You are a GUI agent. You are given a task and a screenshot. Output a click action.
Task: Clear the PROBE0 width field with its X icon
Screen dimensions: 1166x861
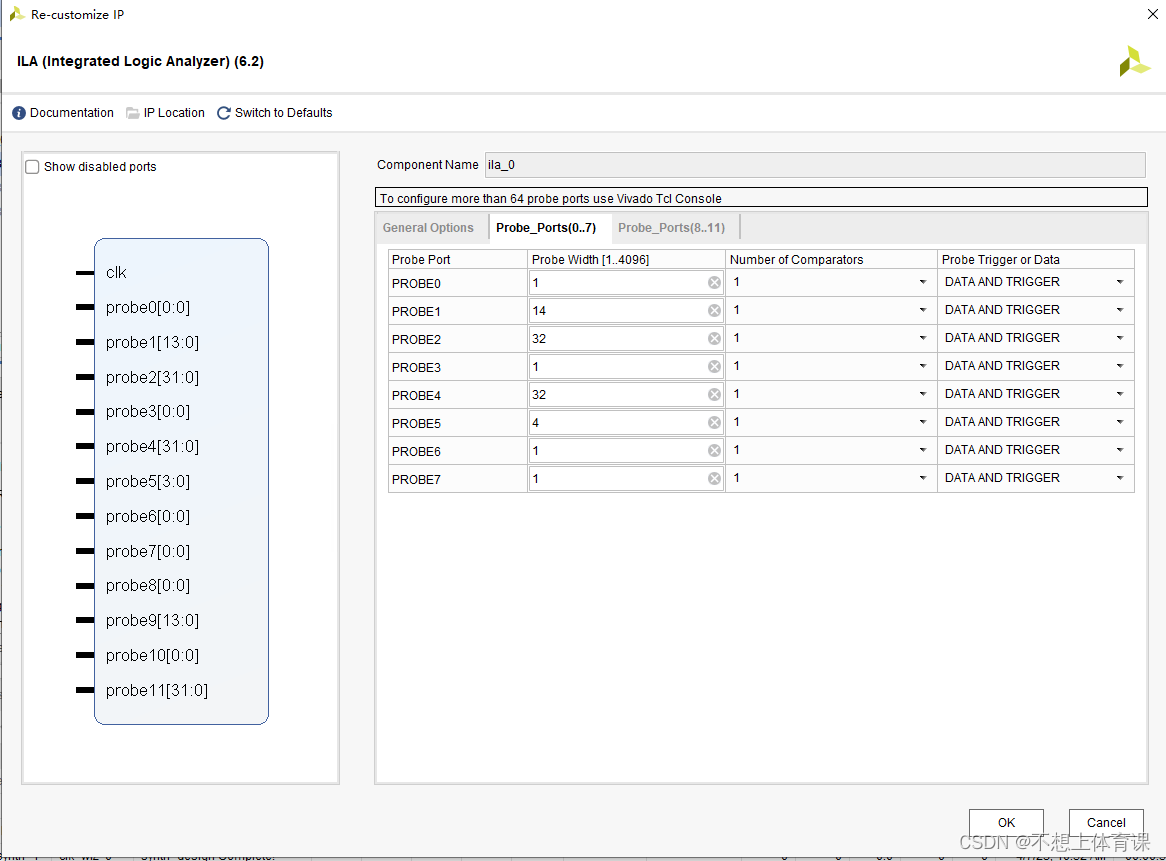click(x=714, y=283)
